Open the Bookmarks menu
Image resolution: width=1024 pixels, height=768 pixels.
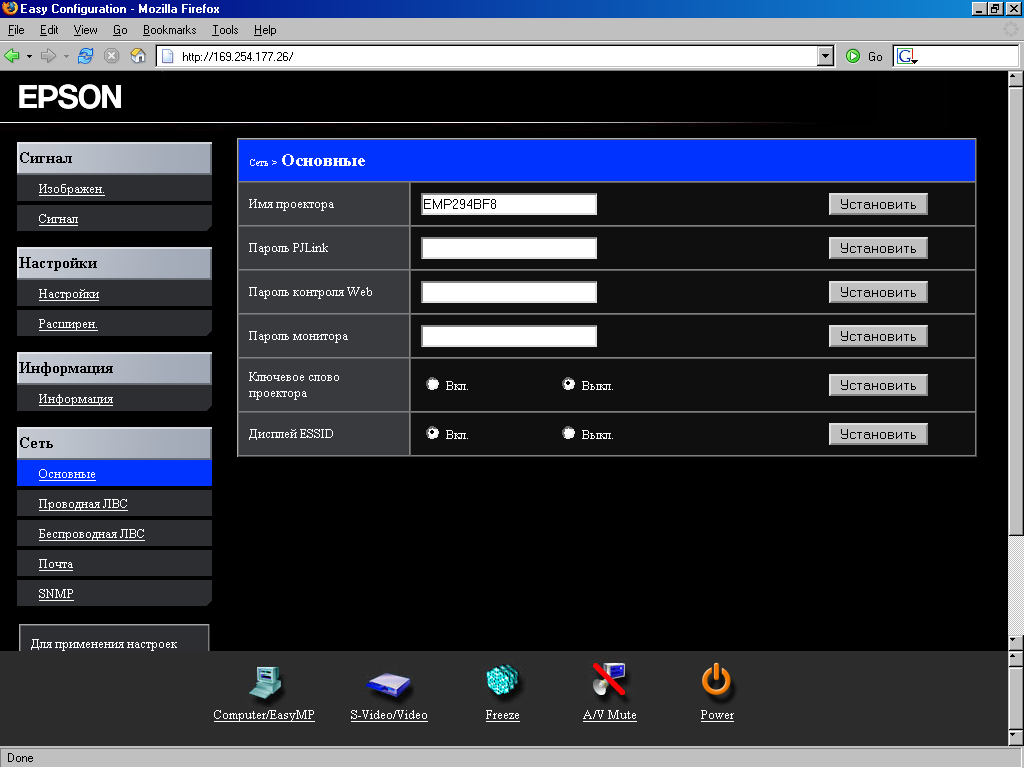170,30
